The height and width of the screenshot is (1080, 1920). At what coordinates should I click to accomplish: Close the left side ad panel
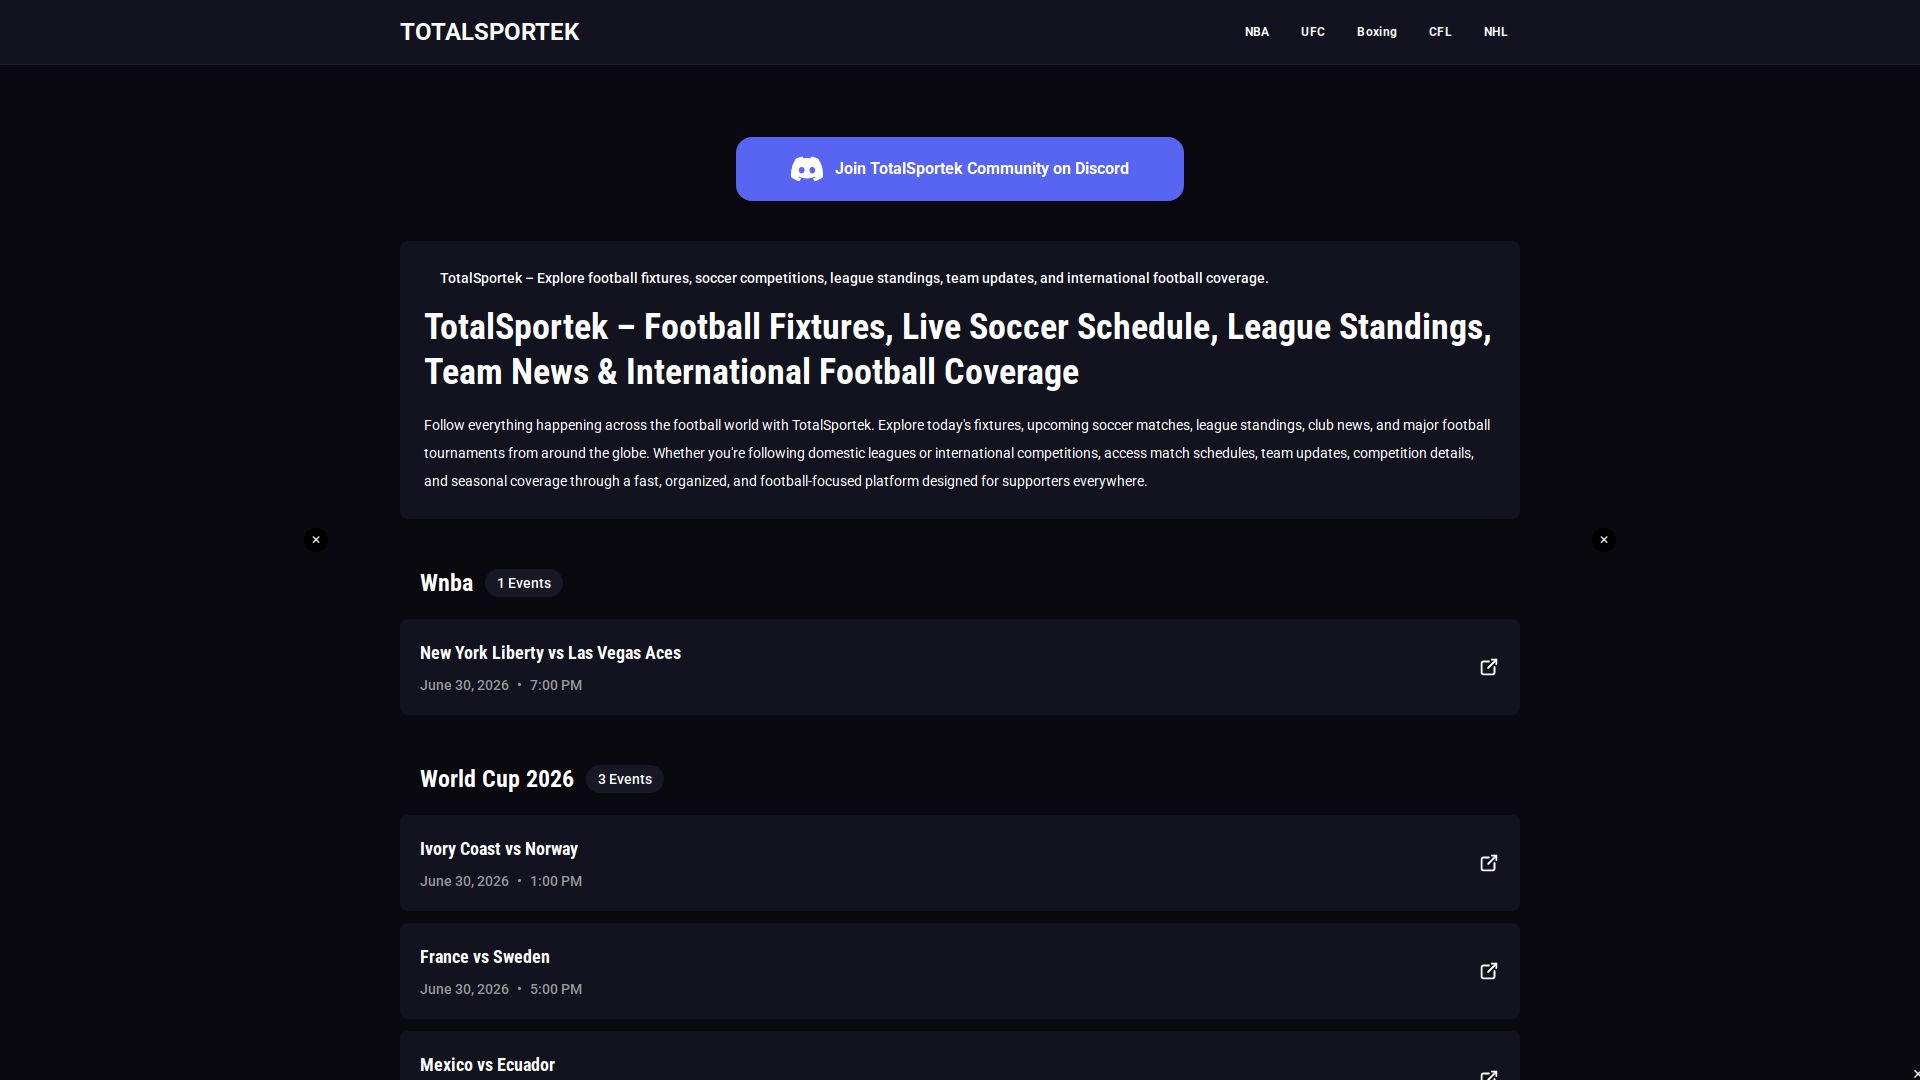[x=316, y=540]
